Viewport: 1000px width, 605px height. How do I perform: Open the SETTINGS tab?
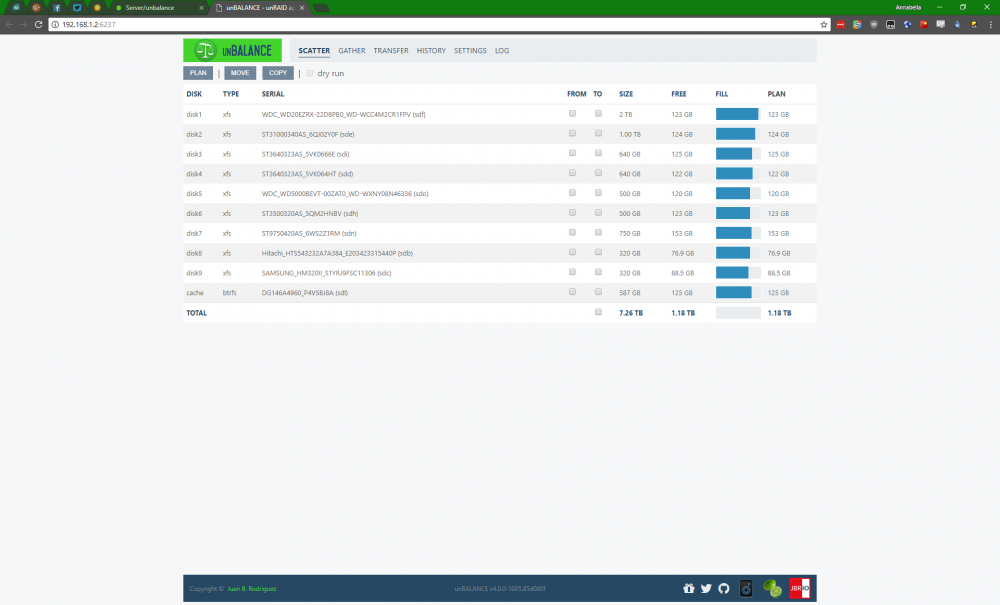[x=470, y=50]
